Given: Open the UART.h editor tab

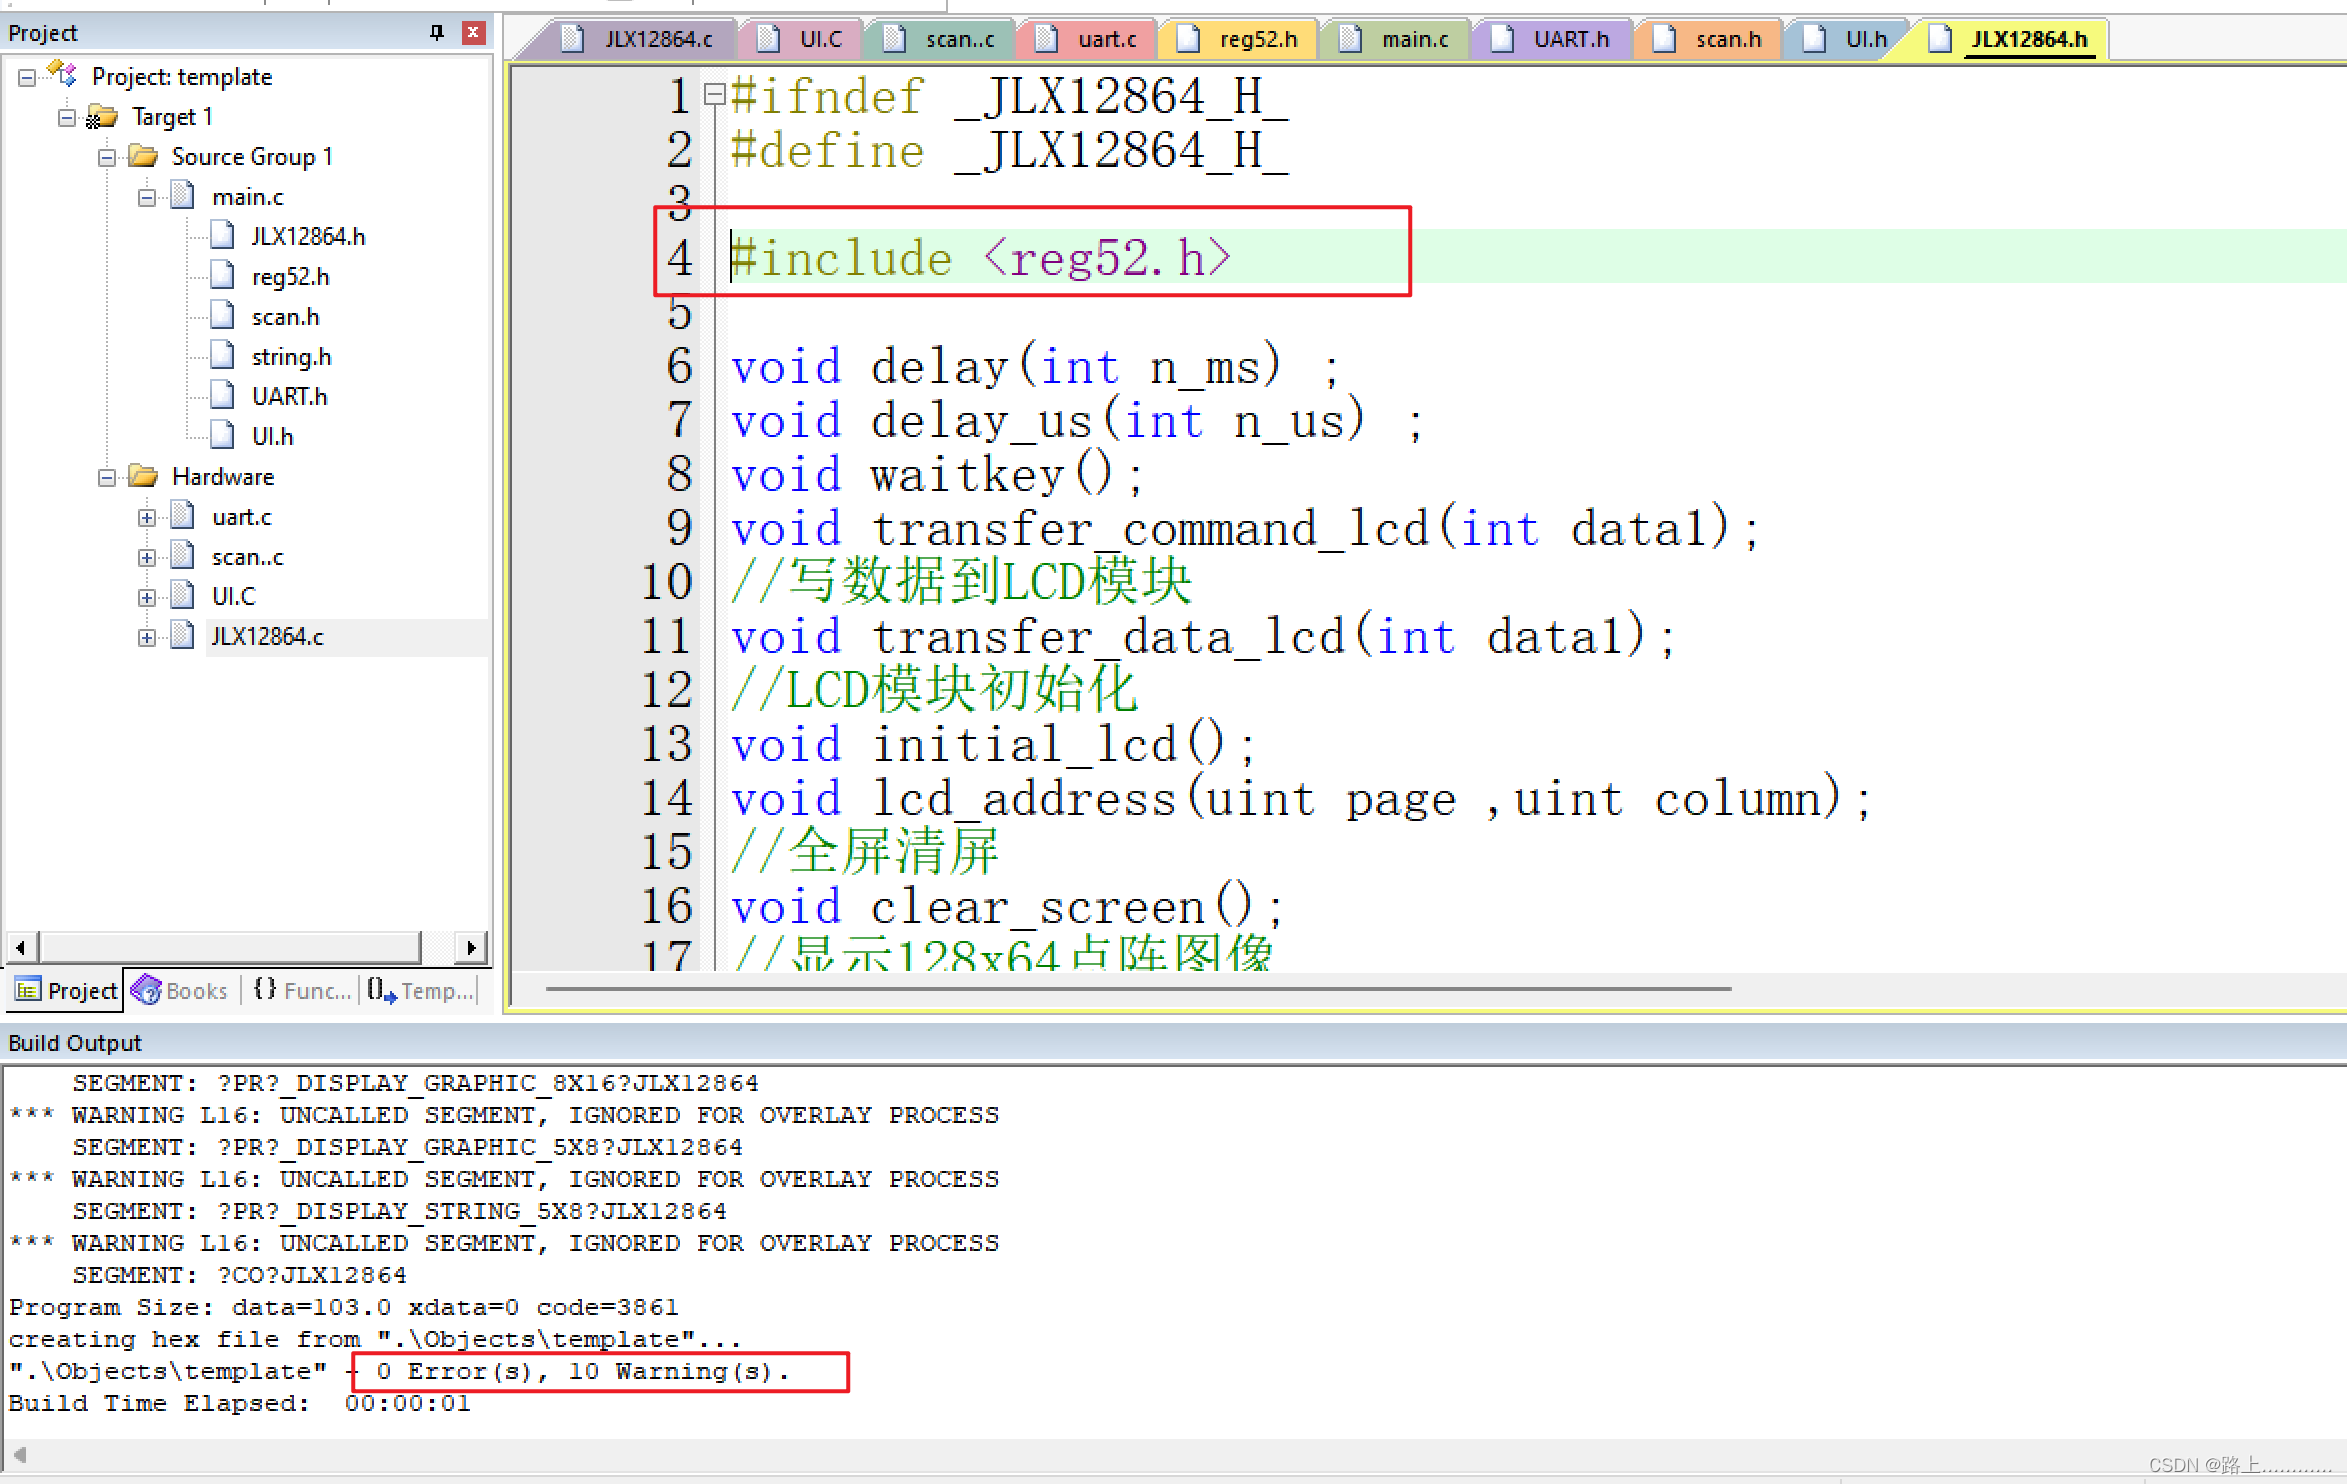Looking at the screenshot, I should tap(1570, 39).
